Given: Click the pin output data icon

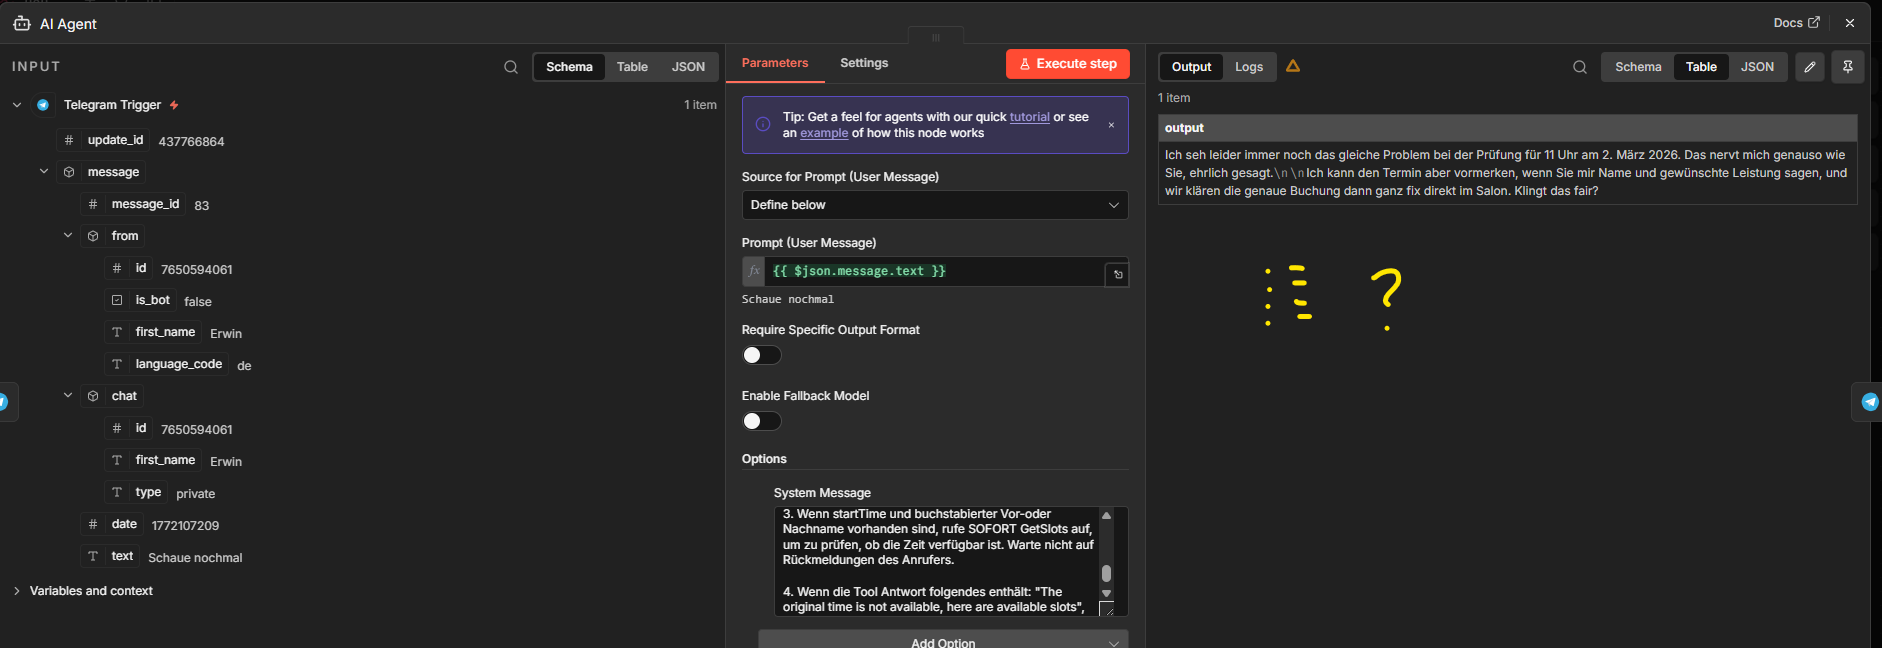Looking at the screenshot, I should click(x=1848, y=67).
